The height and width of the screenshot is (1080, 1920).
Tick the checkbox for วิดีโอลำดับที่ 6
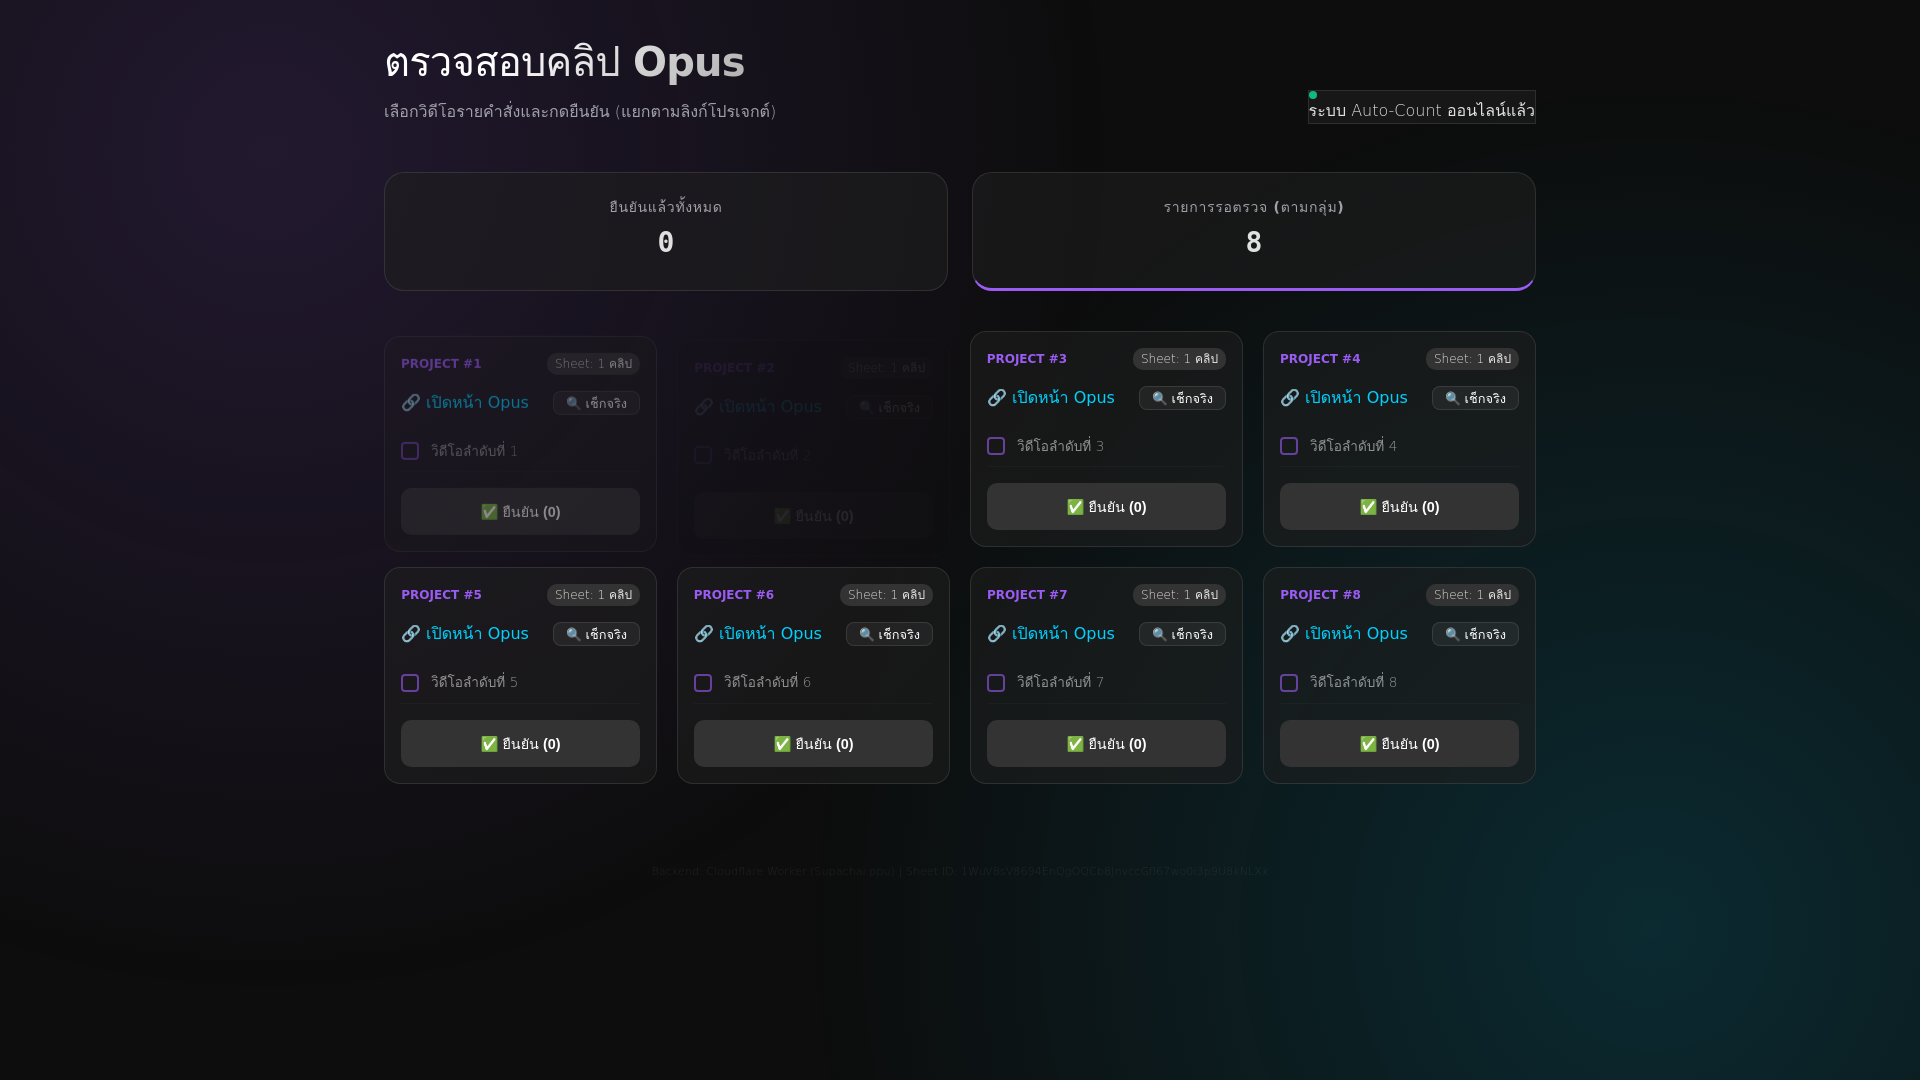(x=703, y=683)
